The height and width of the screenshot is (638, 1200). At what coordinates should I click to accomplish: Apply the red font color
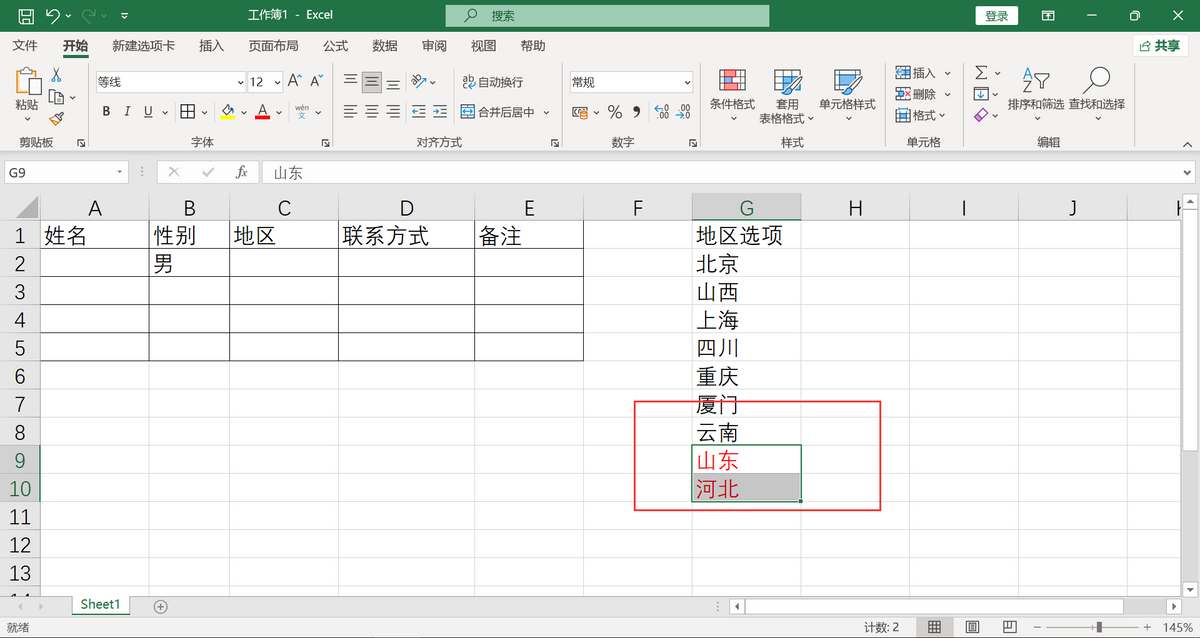tap(263, 112)
